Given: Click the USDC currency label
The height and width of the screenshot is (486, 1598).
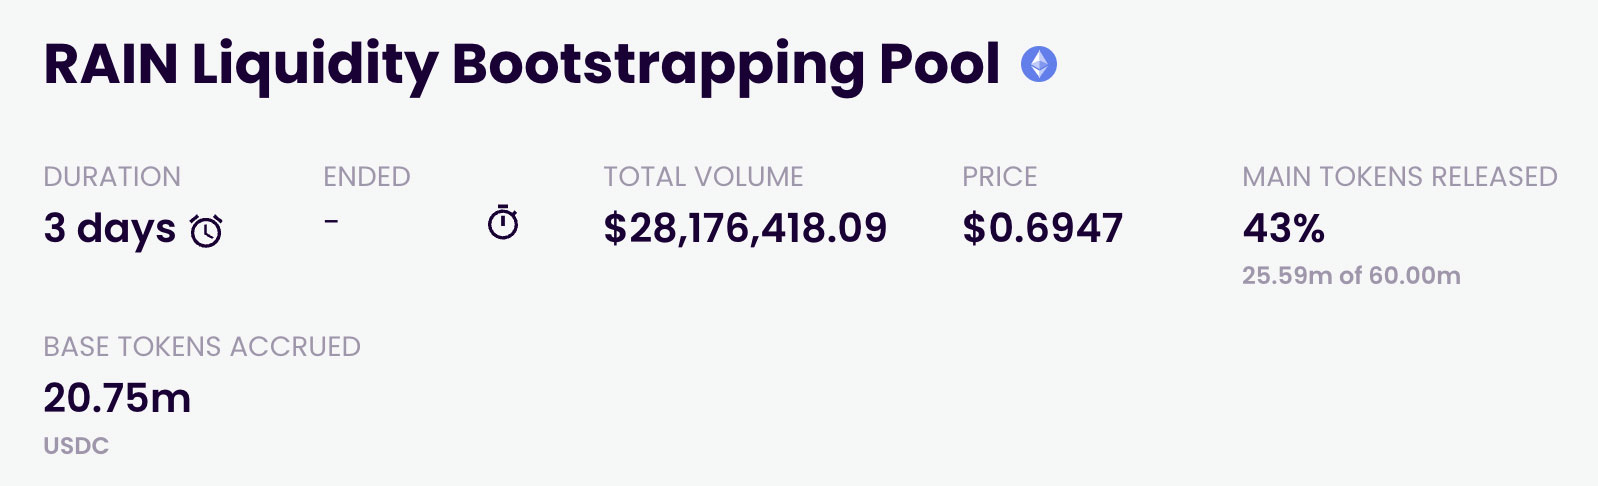Looking at the screenshot, I should (76, 446).
